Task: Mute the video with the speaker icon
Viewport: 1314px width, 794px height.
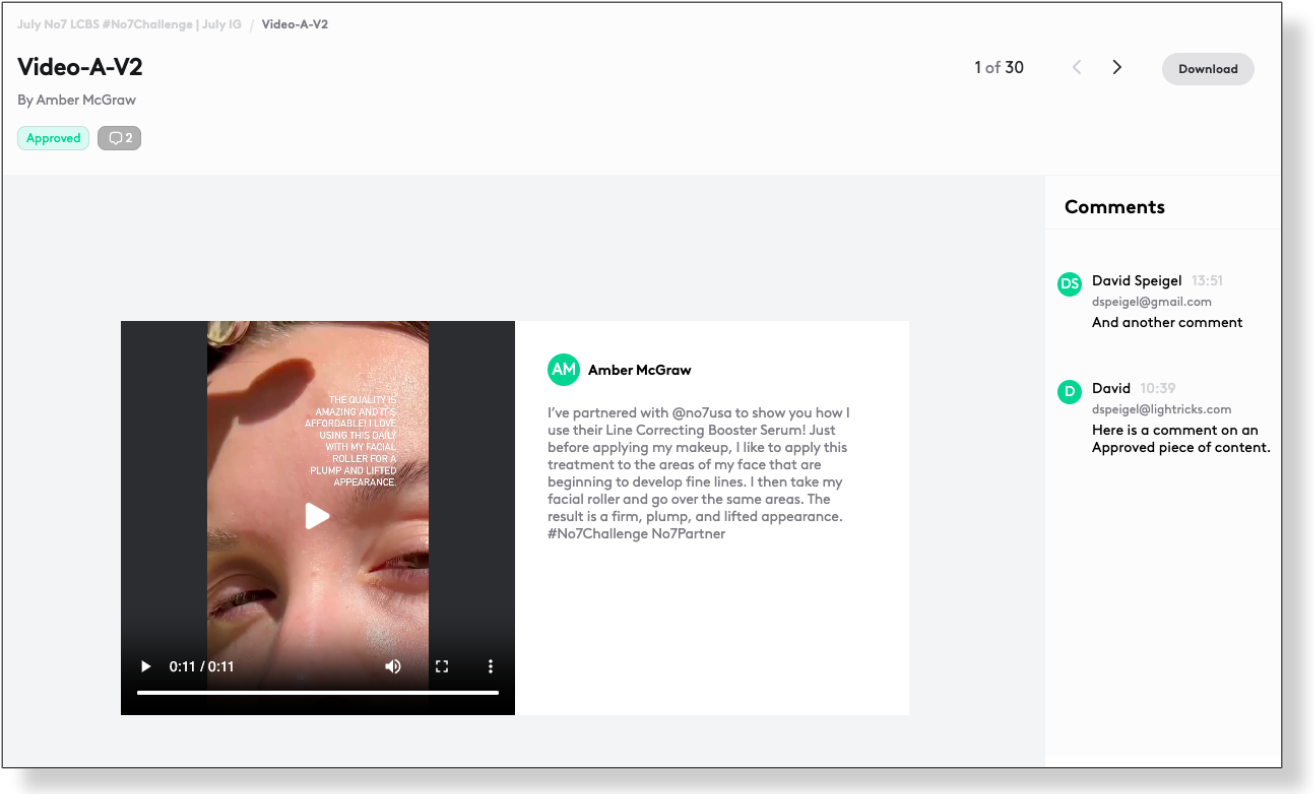Action: pyautogui.click(x=393, y=666)
